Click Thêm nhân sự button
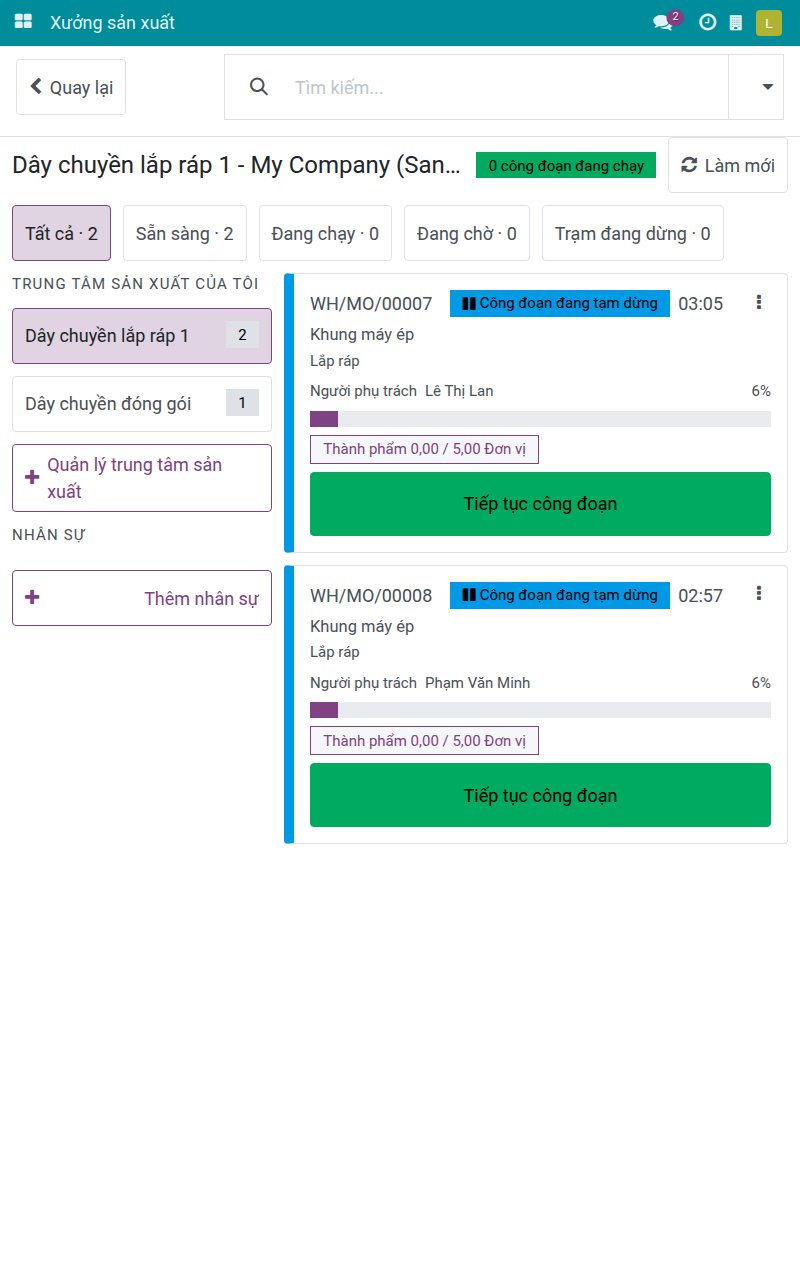Viewport: 800px width, 1280px height. coord(142,598)
